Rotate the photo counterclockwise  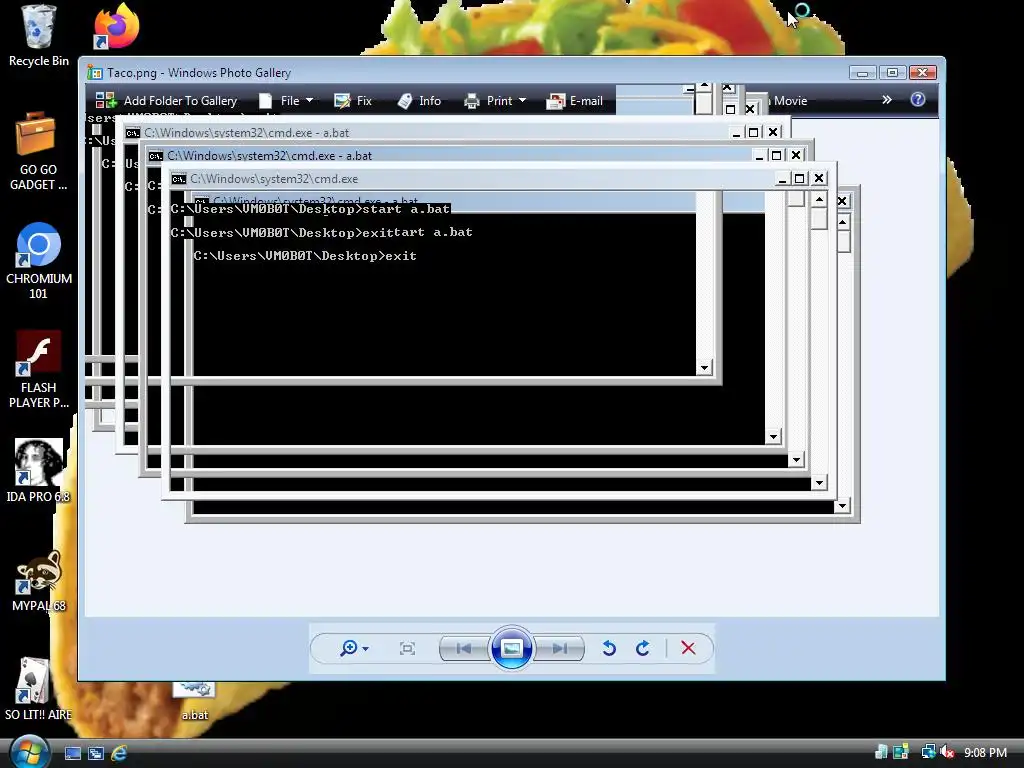[609, 648]
